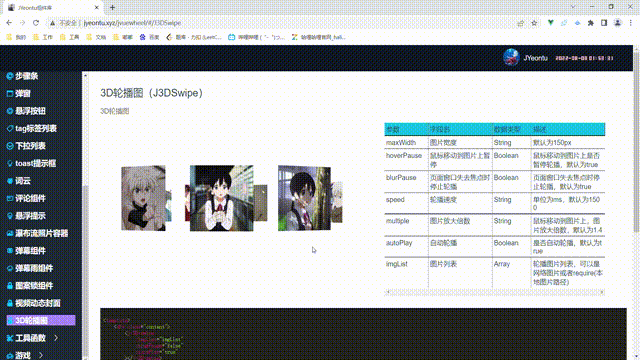Click the table's horizontal scrollbar right arrow

(x=602, y=292)
